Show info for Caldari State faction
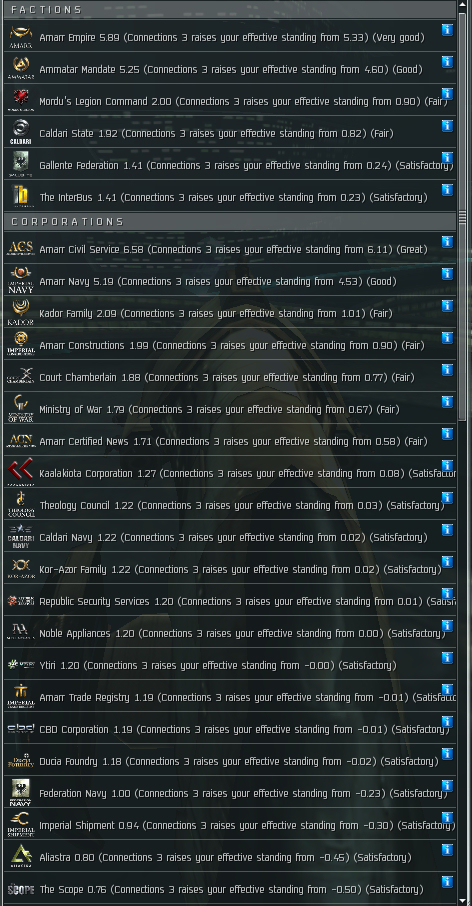This screenshot has height=906, width=472. [x=447, y=125]
